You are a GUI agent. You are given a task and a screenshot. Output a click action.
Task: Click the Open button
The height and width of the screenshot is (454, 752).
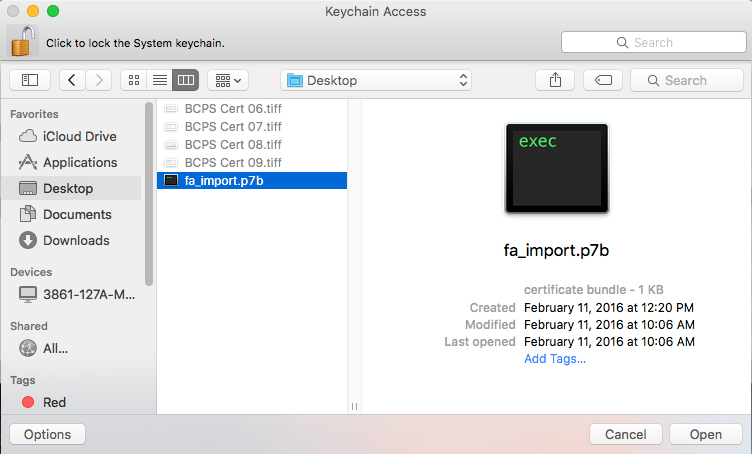point(706,434)
